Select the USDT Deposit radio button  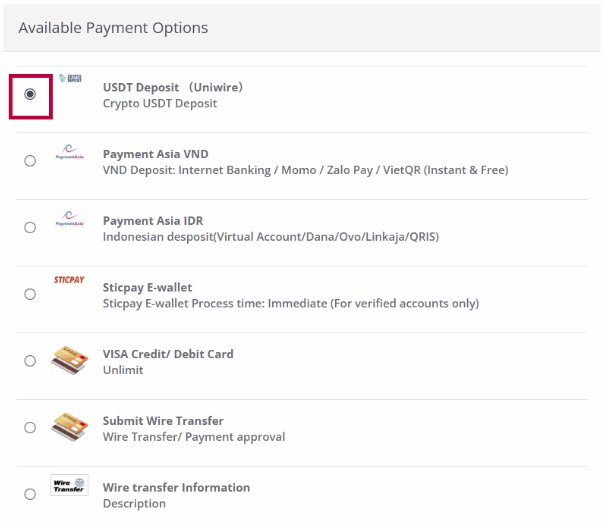(30, 94)
